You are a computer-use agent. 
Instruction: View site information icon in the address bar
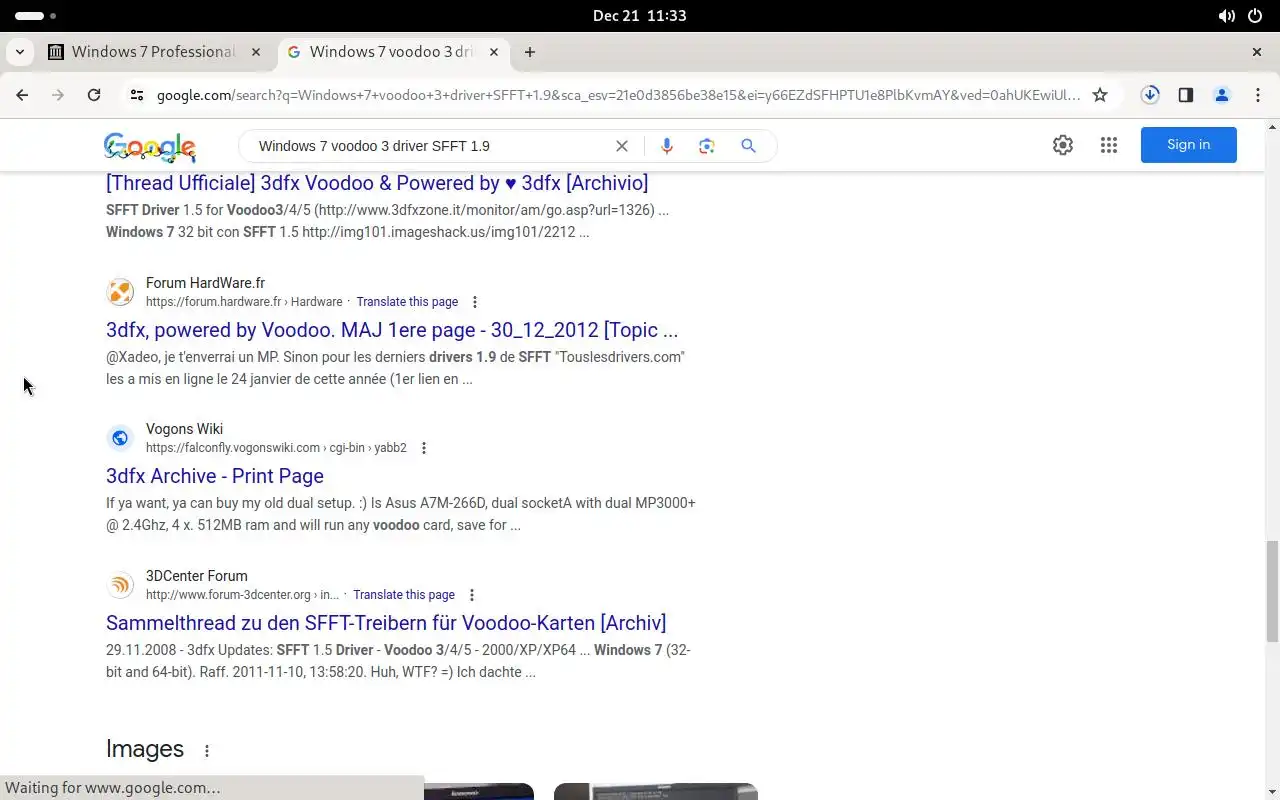[x=137, y=95]
